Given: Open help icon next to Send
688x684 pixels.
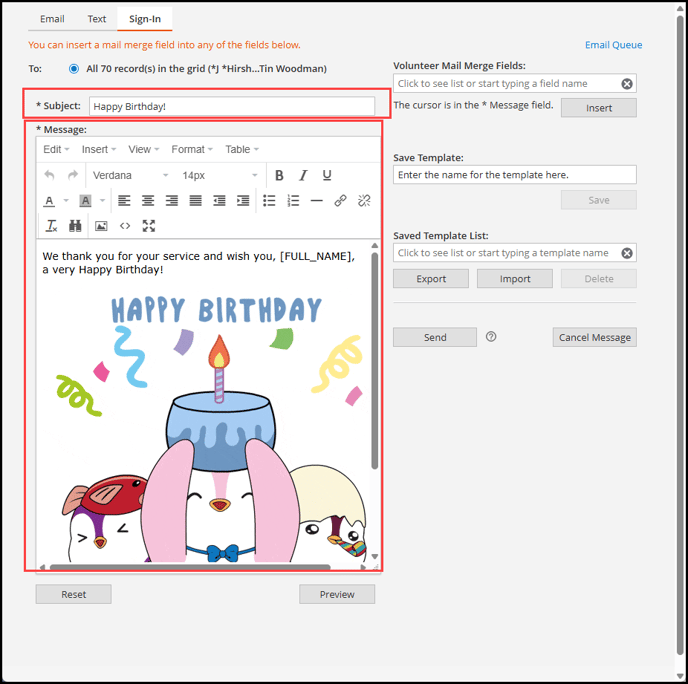Looking at the screenshot, I should [491, 337].
